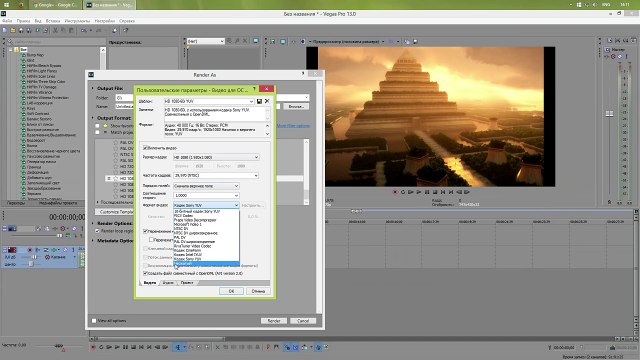Click the Save project icon in Vegas toolbar

click(21, 30)
